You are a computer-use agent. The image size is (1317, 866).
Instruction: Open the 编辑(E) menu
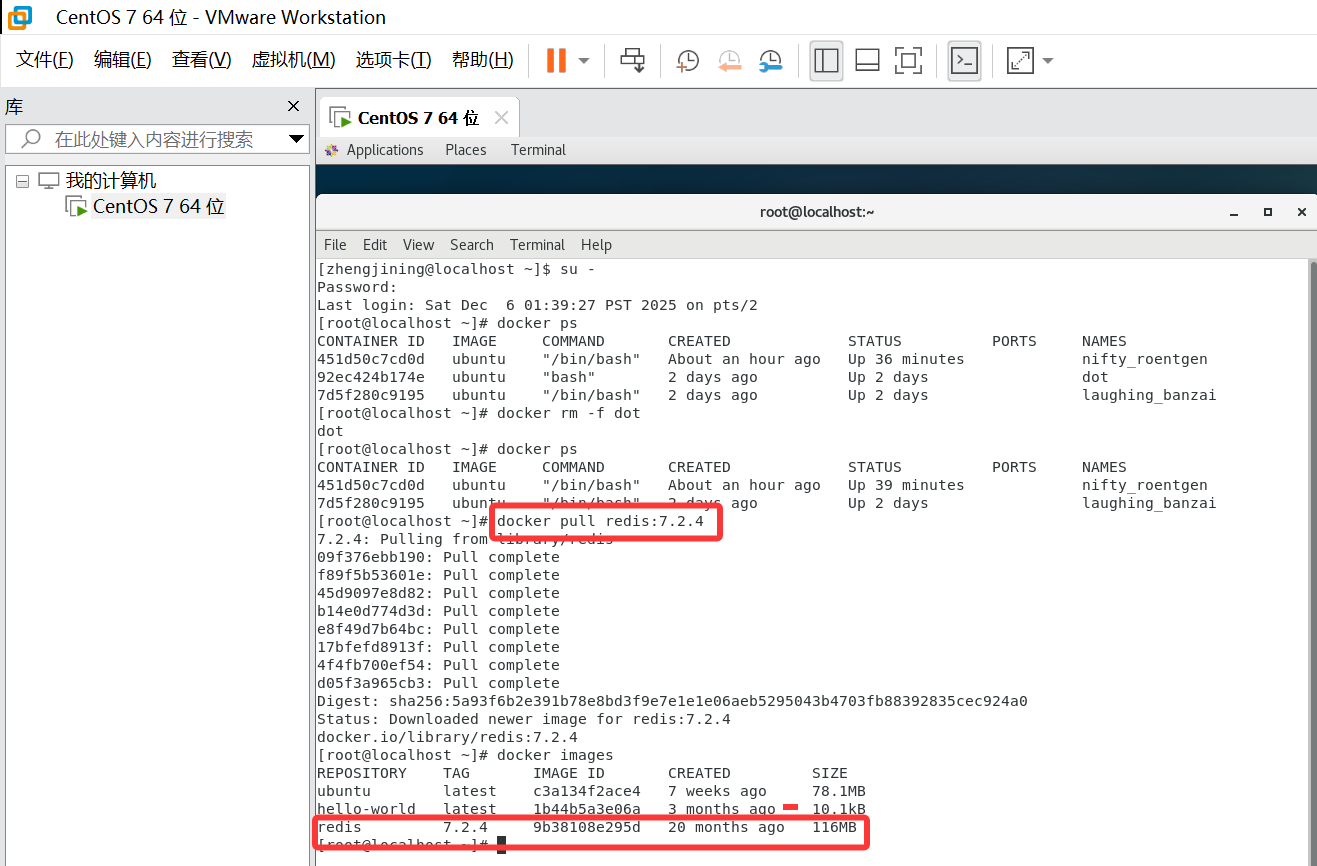pos(122,60)
